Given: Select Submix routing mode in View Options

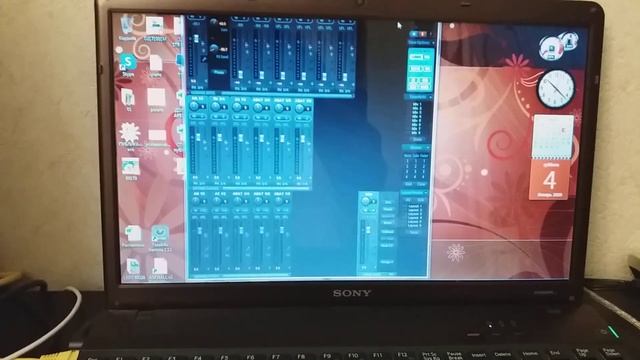Looking at the screenshot, I should pos(416,57).
